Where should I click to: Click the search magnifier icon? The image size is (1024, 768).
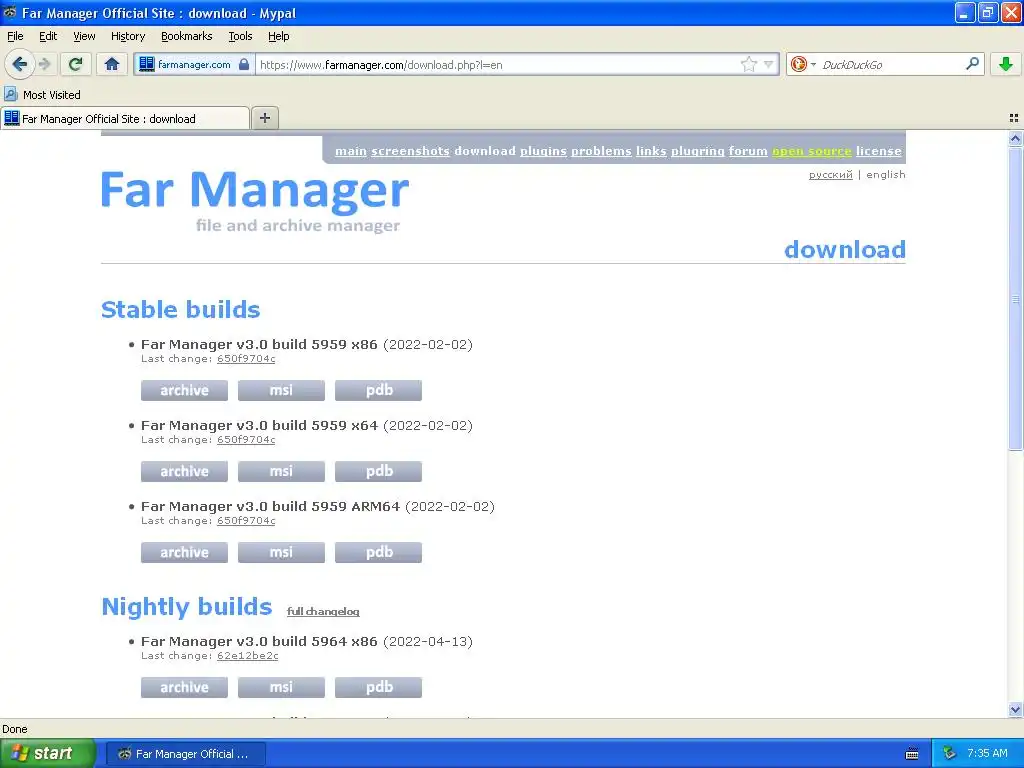tap(972, 63)
